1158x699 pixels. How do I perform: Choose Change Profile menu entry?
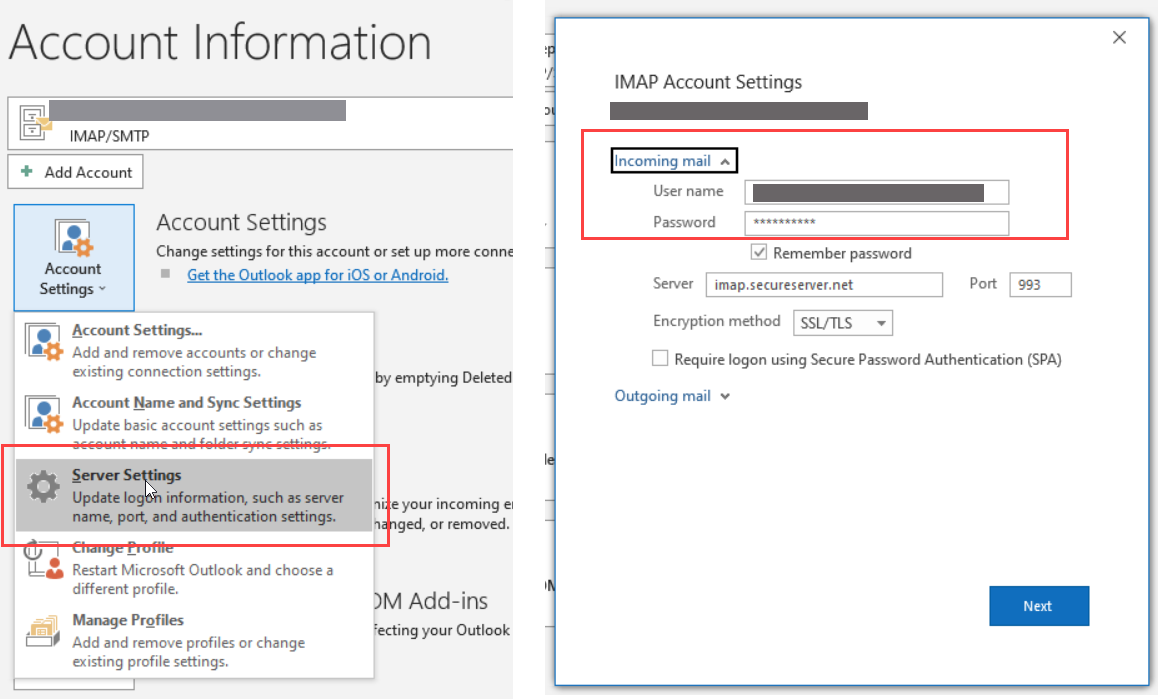point(194,567)
